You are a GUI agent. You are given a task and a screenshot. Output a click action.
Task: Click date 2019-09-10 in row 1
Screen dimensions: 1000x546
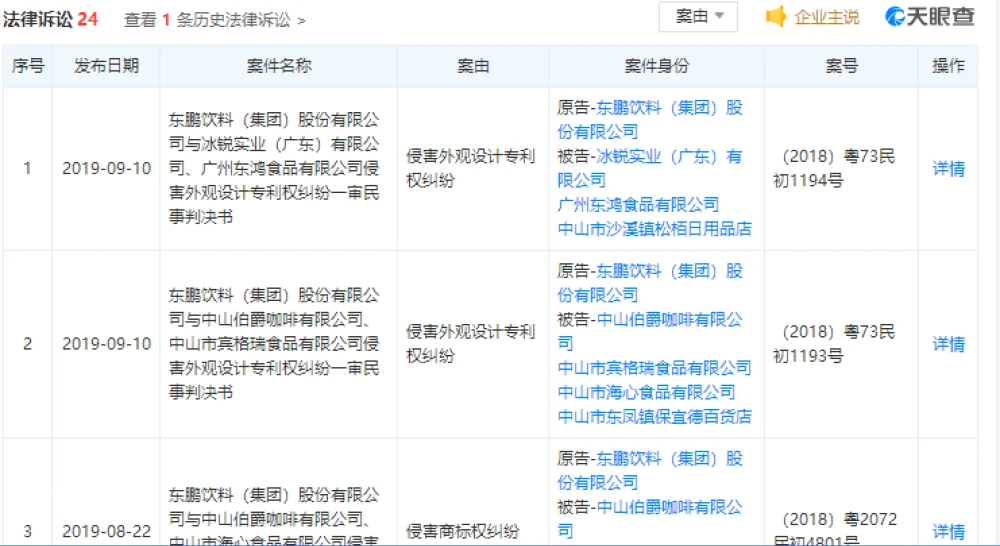coord(107,168)
